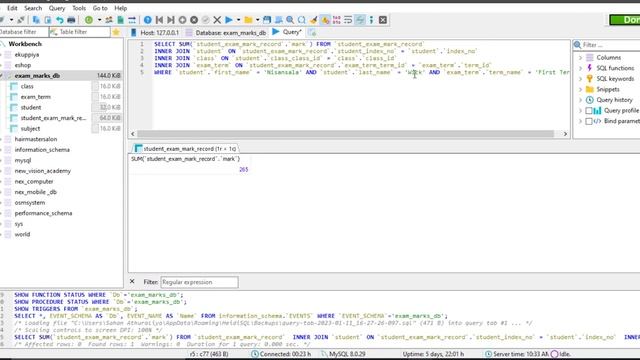
Task: Open the Go to menu
Action: (100, 8)
